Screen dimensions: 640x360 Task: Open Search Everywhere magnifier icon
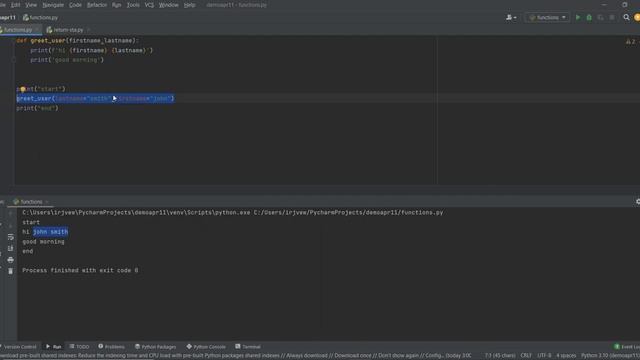coord(626,18)
